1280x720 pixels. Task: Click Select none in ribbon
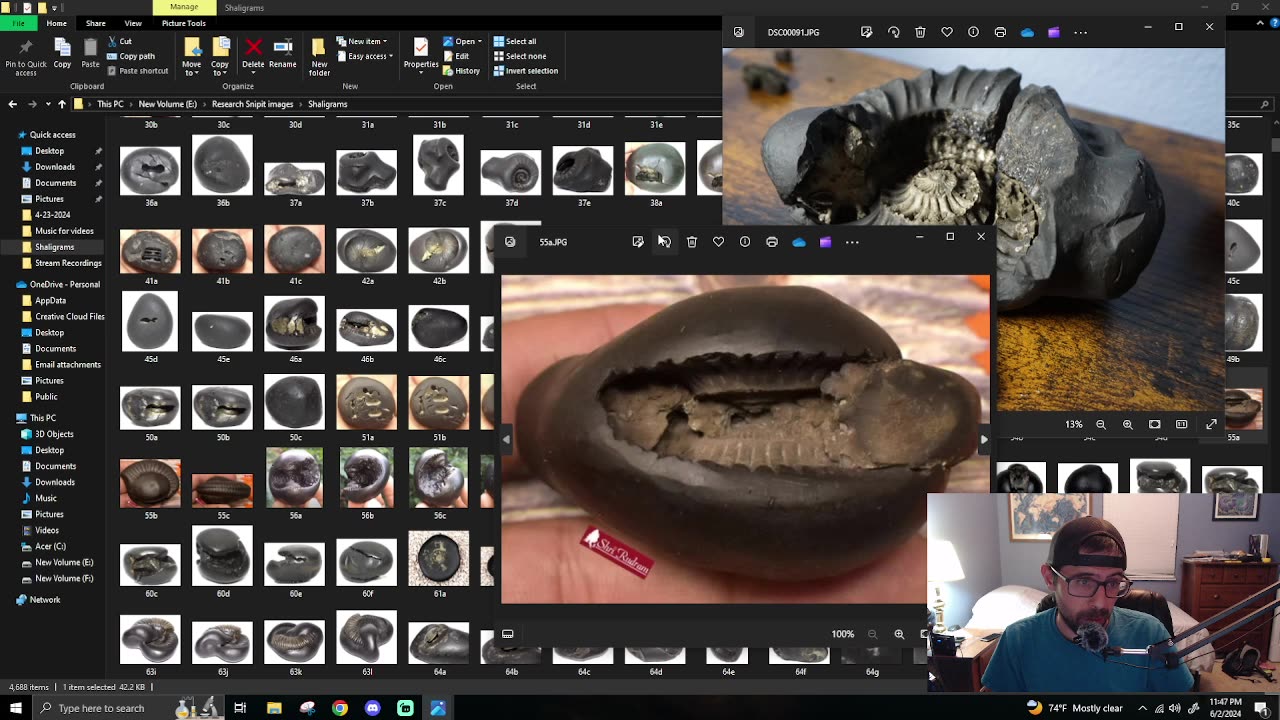519,56
